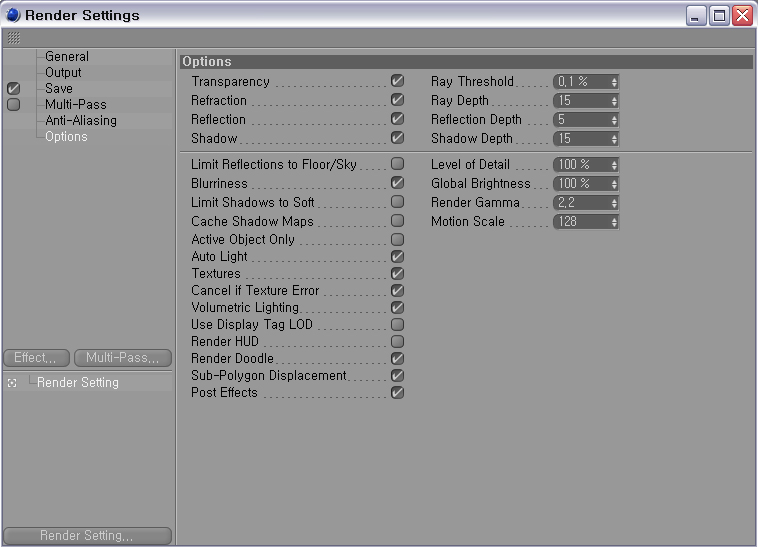Maximize the Render Settings window

point(719,16)
